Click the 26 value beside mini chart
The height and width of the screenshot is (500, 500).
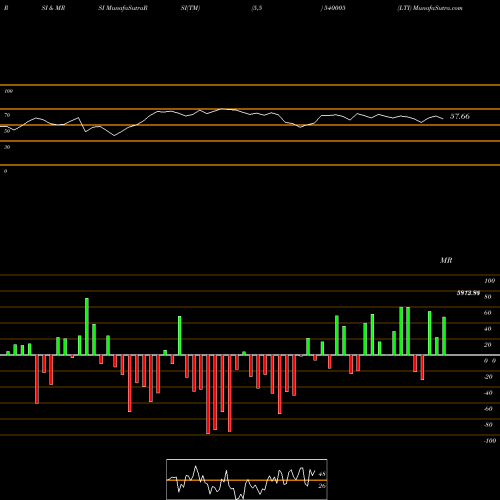(x=322, y=486)
